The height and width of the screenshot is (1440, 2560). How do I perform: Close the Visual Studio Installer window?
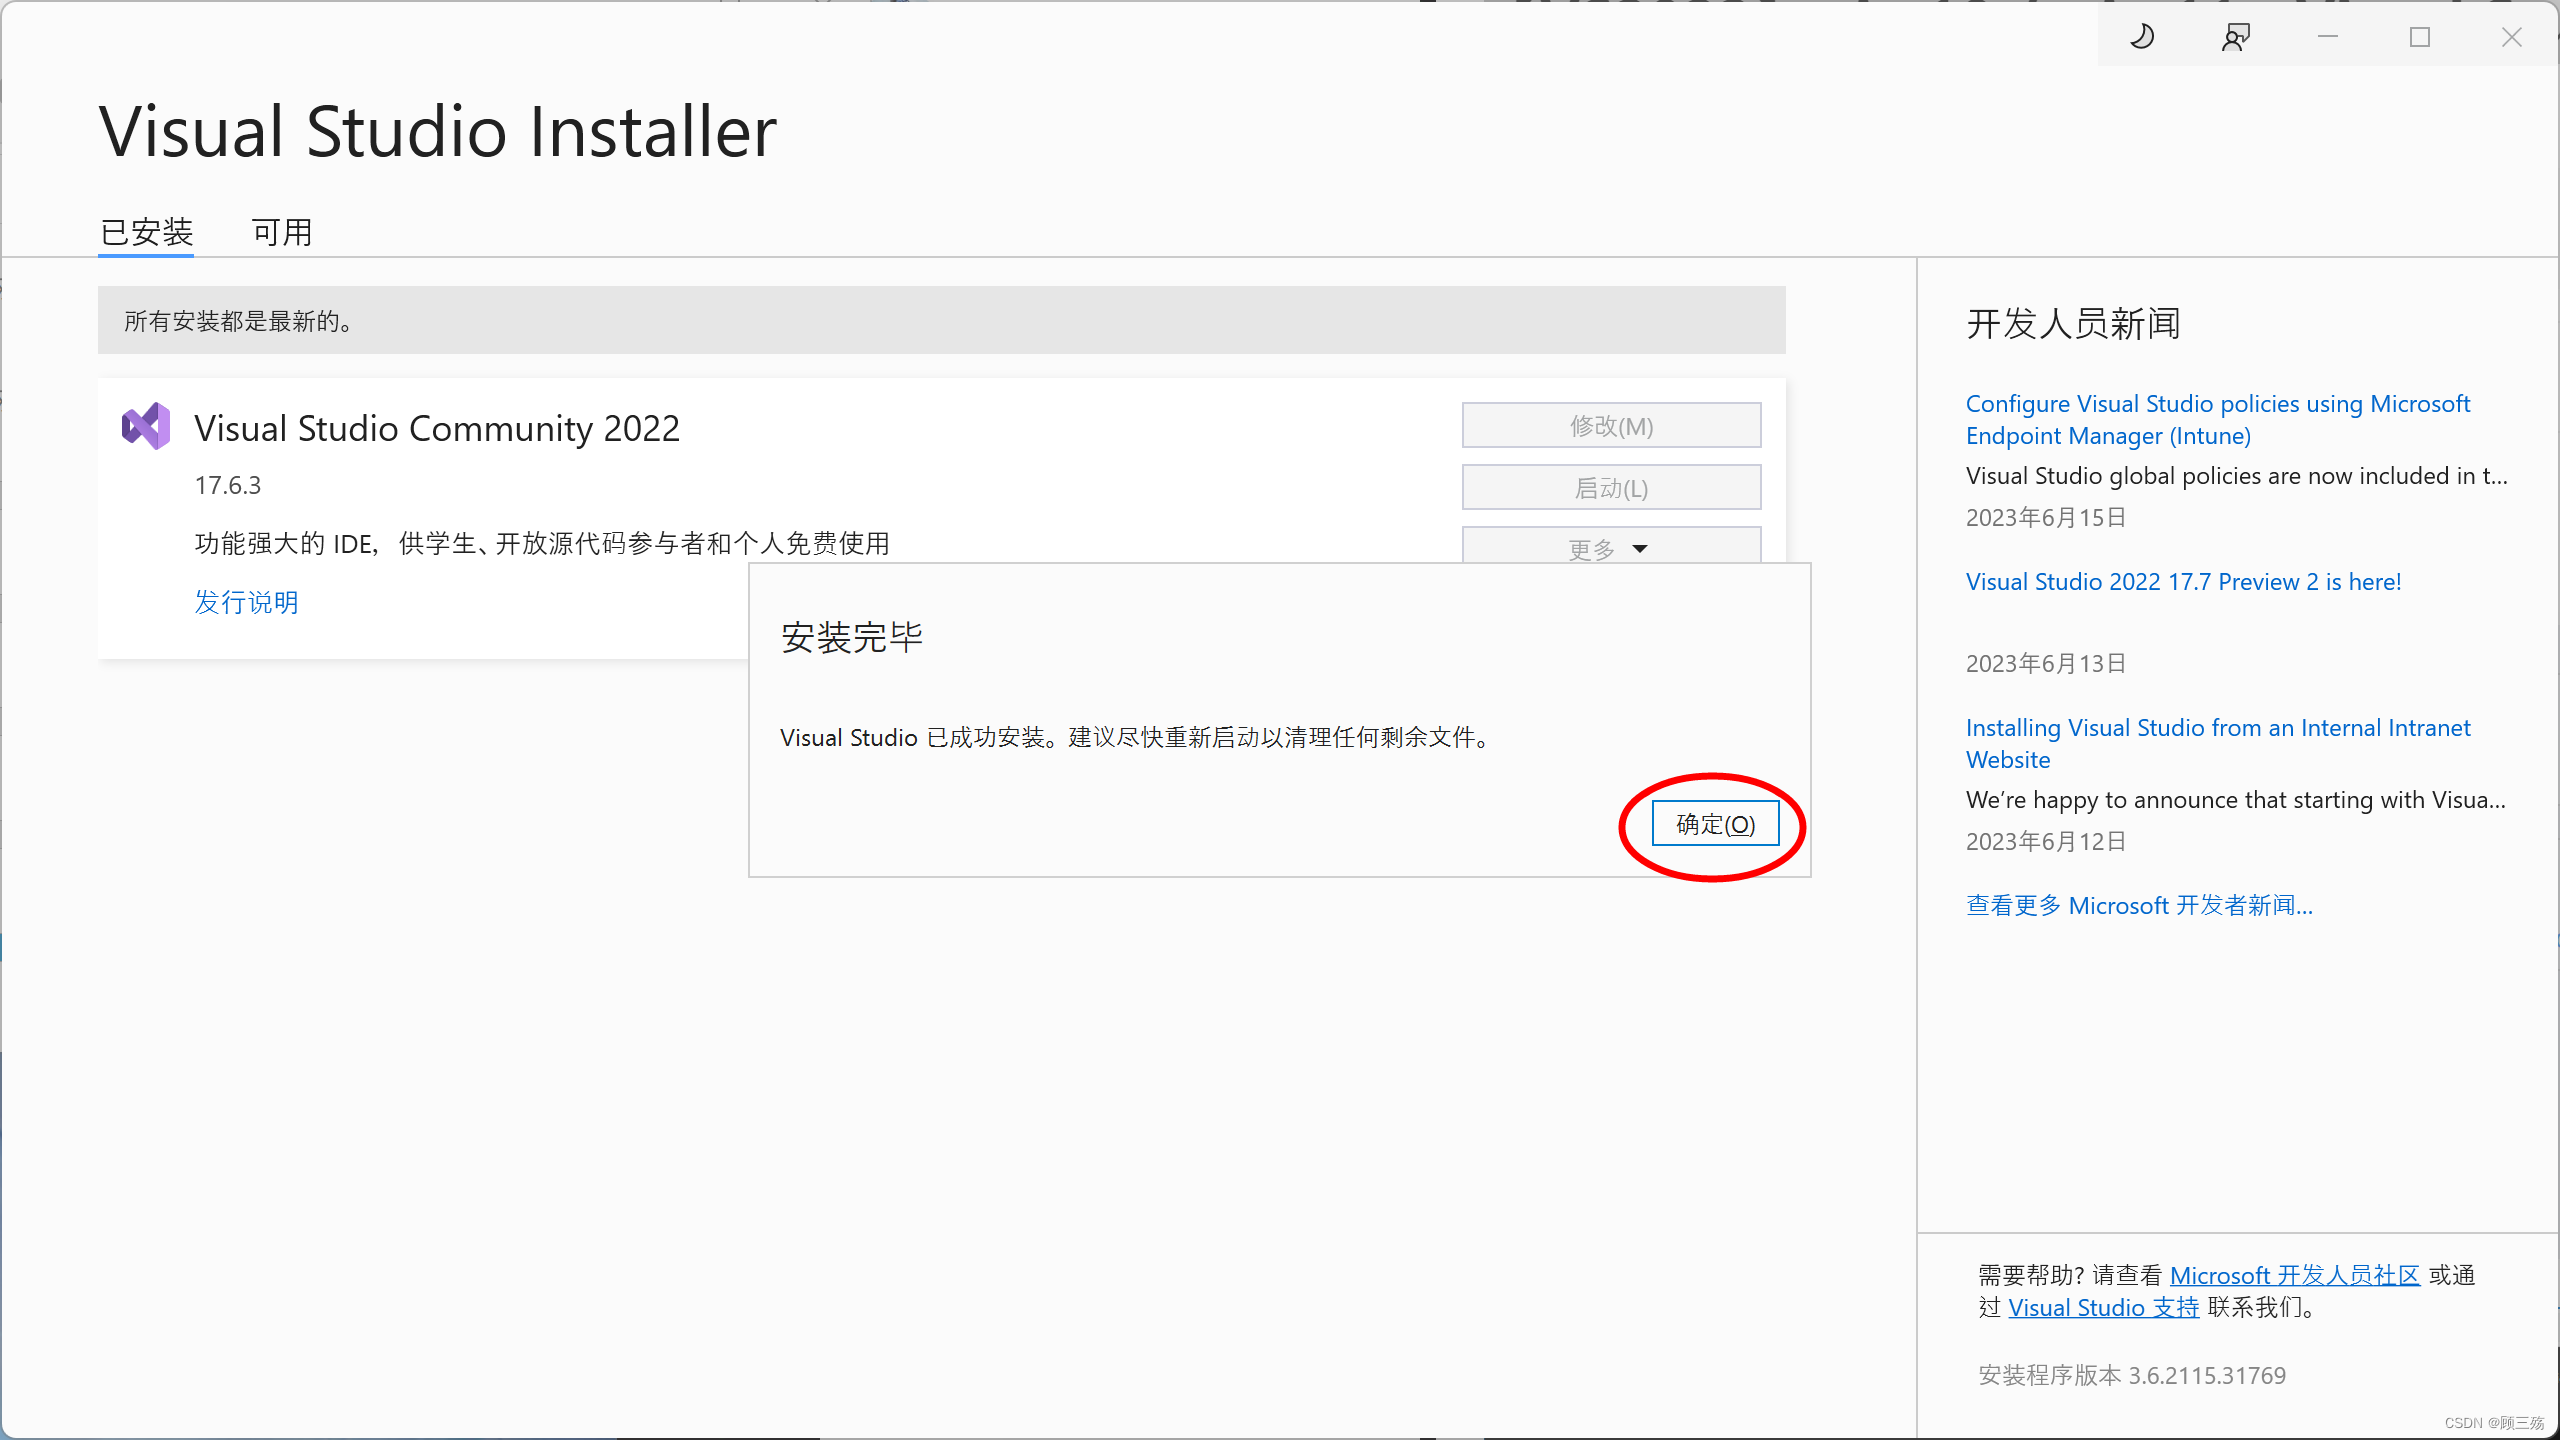[x=2512, y=37]
